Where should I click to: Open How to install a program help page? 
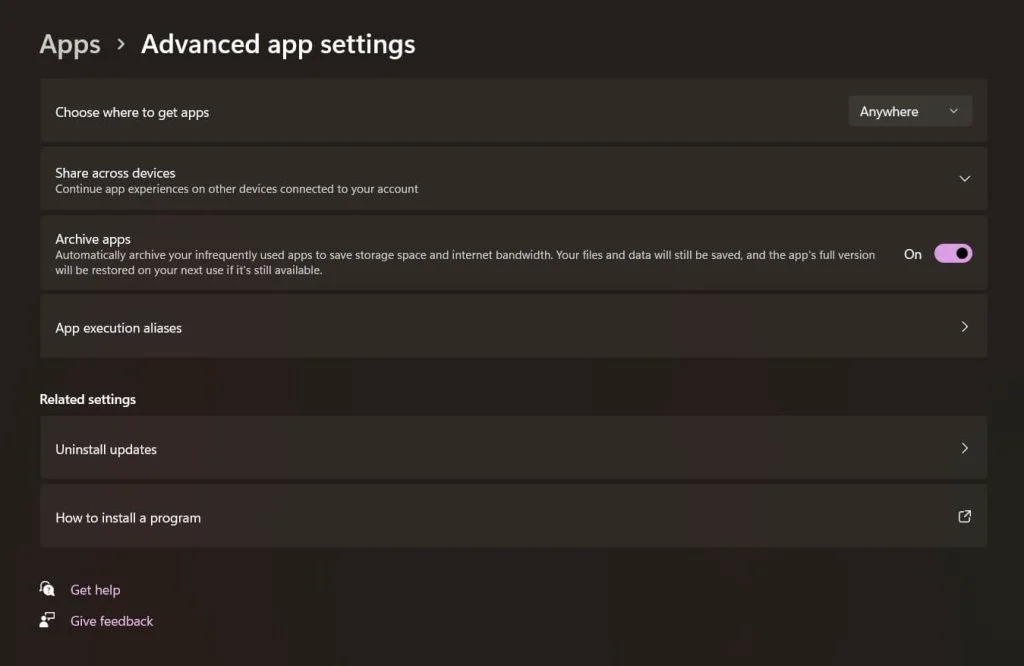click(512, 516)
